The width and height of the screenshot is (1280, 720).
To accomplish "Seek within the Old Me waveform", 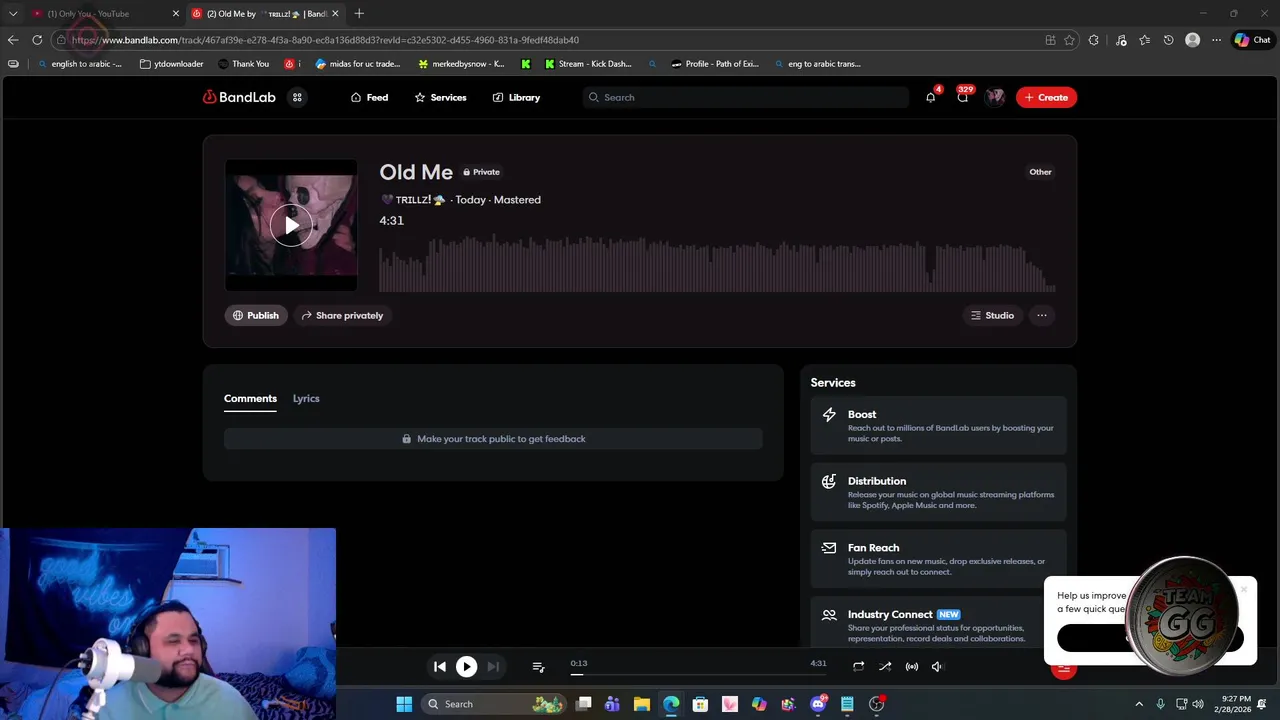I will (x=717, y=262).
